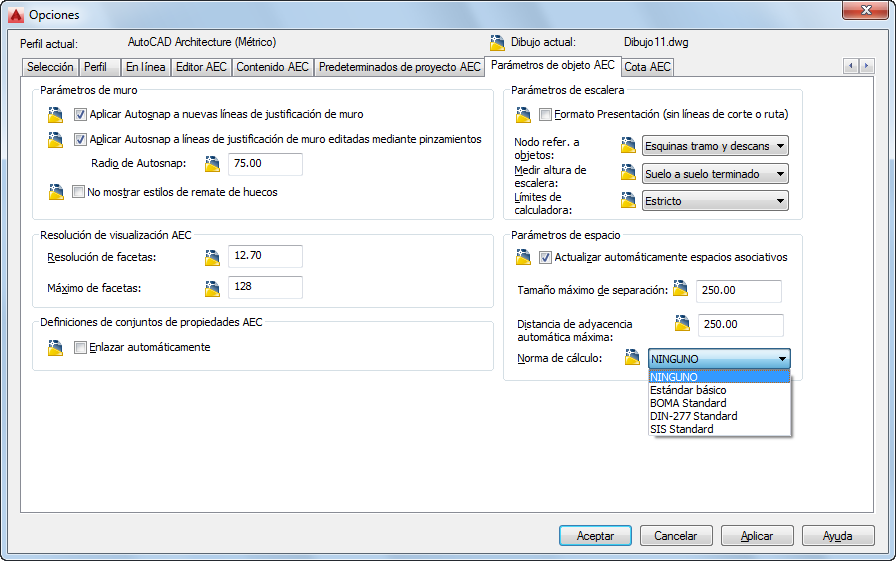Click the Máximo de facetas field
This screenshot has width=896, height=561.
point(265,287)
